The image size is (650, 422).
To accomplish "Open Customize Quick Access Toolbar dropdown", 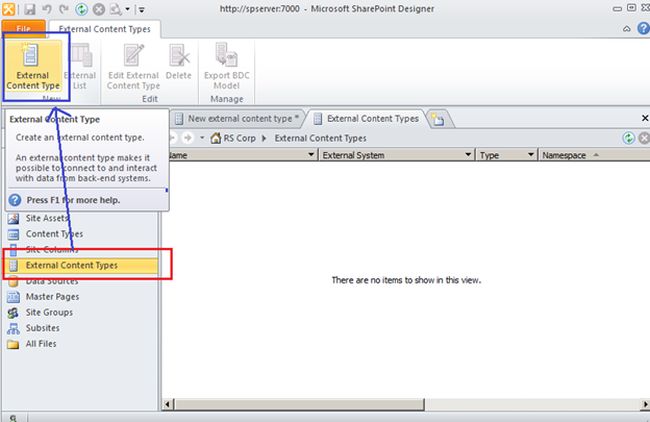I will (141, 9).
